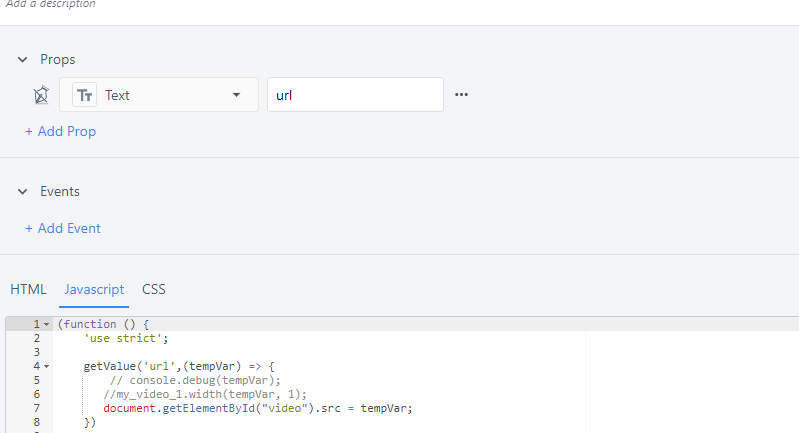Viewport: 799px width, 433px height.
Task: Click the Add a description field
Action: (50, 4)
